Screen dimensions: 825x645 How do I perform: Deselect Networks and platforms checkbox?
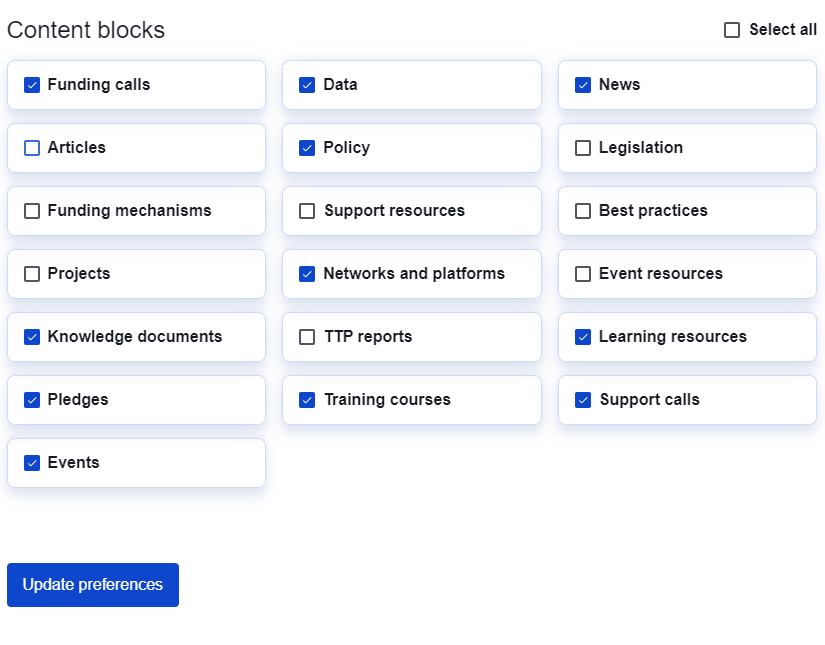[x=307, y=274]
